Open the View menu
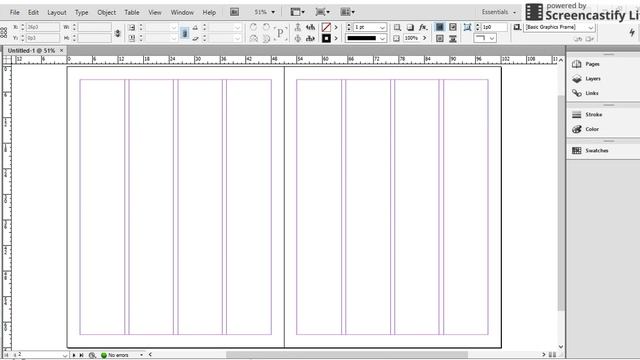Image resolution: width=640 pixels, height=360 pixels. (x=155, y=12)
